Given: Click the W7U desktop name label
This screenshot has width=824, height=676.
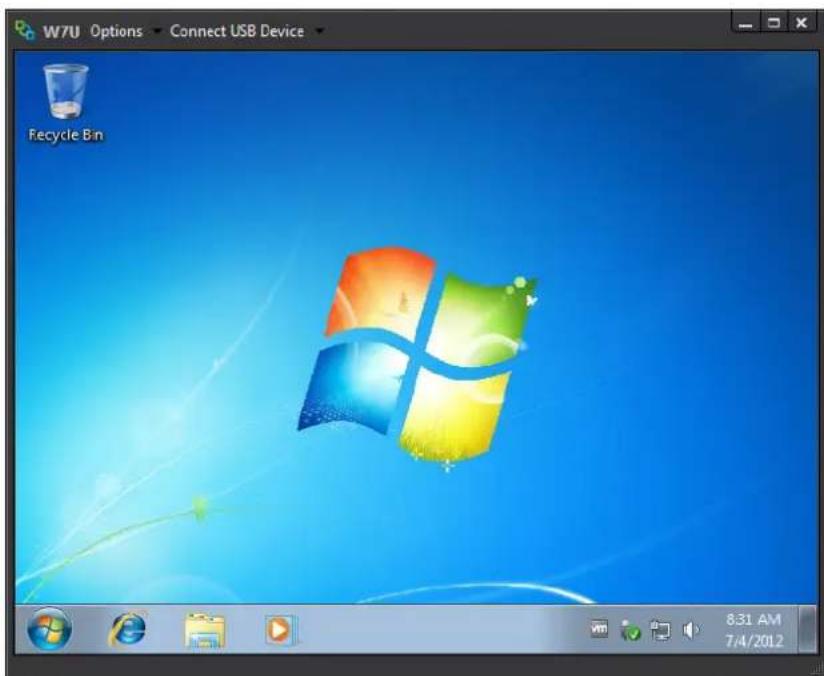Looking at the screenshot, I should (61, 32).
